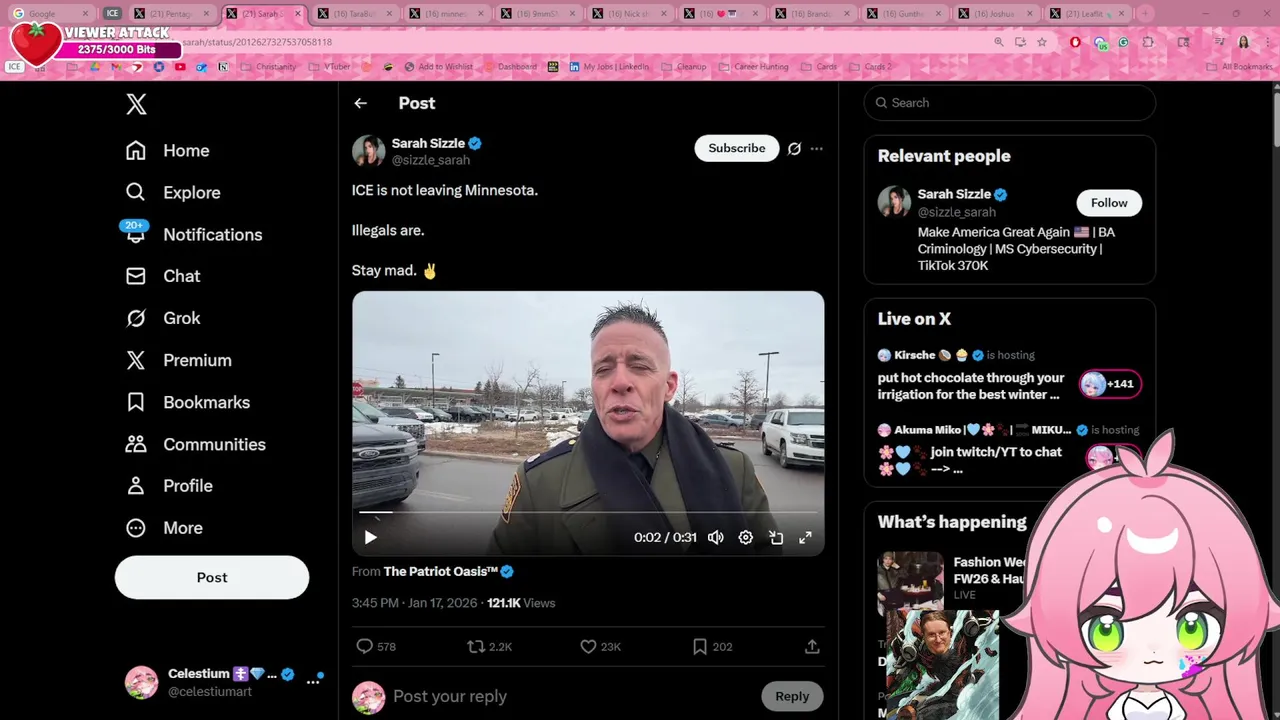Open The Patriot Oasis source link
Screen dimensions: 1280x720
pyautogui.click(x=441, y=571)
